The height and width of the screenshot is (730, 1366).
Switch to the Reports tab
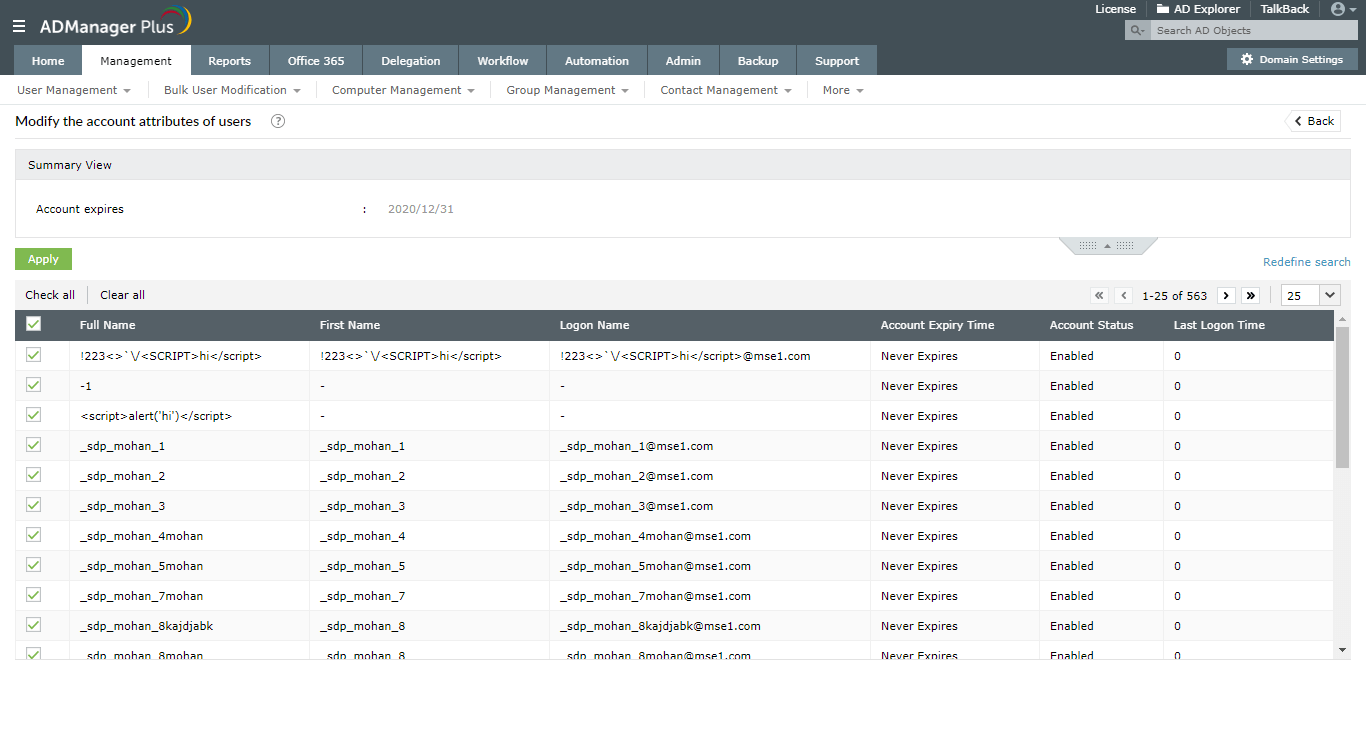click(x=230, y=60)
